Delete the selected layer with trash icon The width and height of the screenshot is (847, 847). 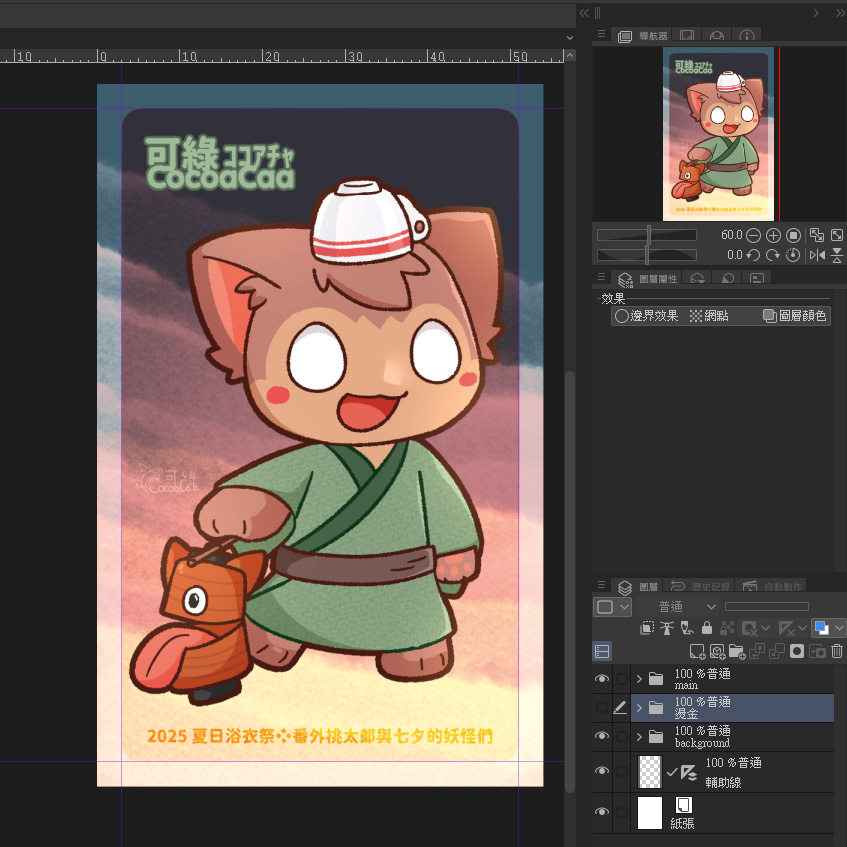tap(837, 651)
